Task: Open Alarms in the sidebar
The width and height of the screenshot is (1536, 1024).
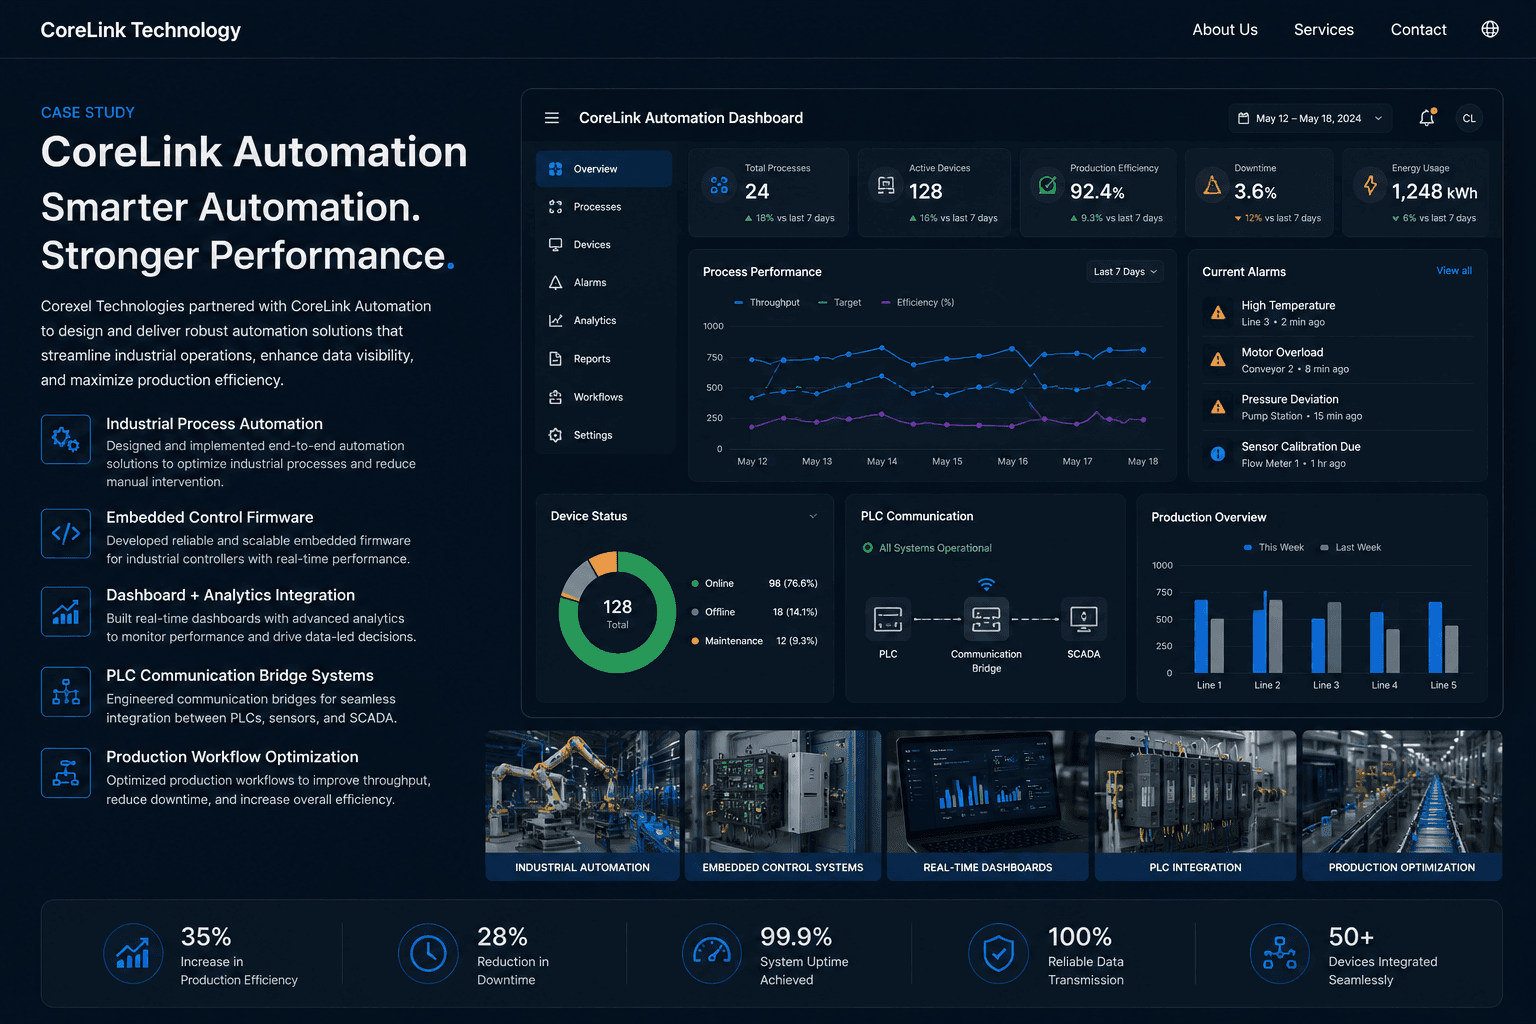Action: tap(604, 283)
